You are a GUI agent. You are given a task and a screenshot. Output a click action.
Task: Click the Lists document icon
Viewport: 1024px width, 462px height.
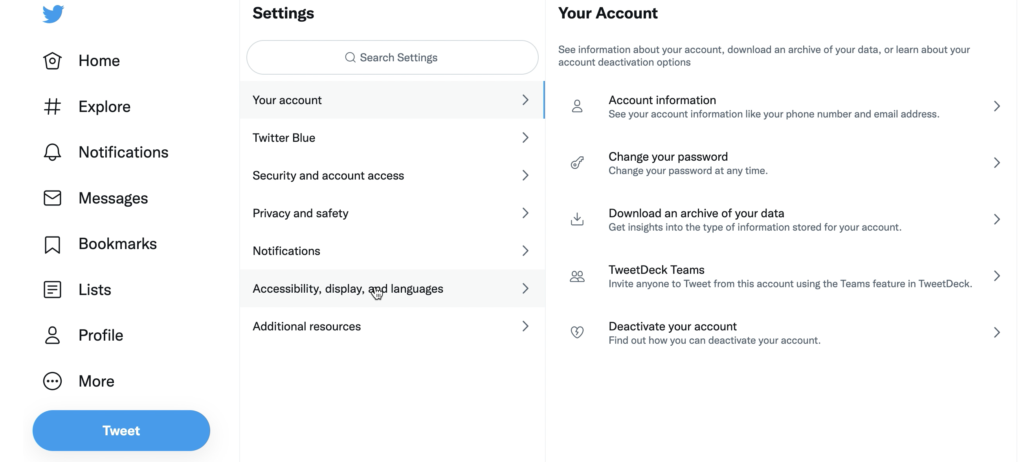point(52,289)
